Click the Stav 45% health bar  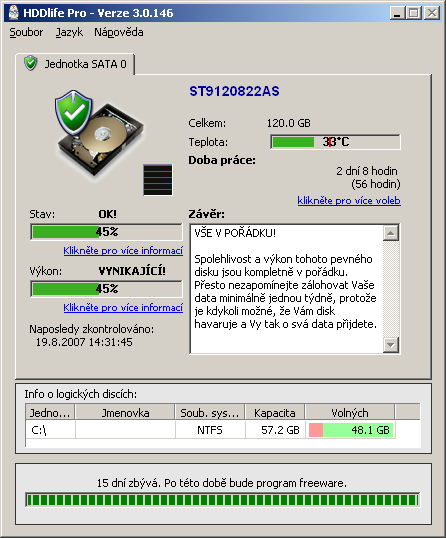click(106, 232)
